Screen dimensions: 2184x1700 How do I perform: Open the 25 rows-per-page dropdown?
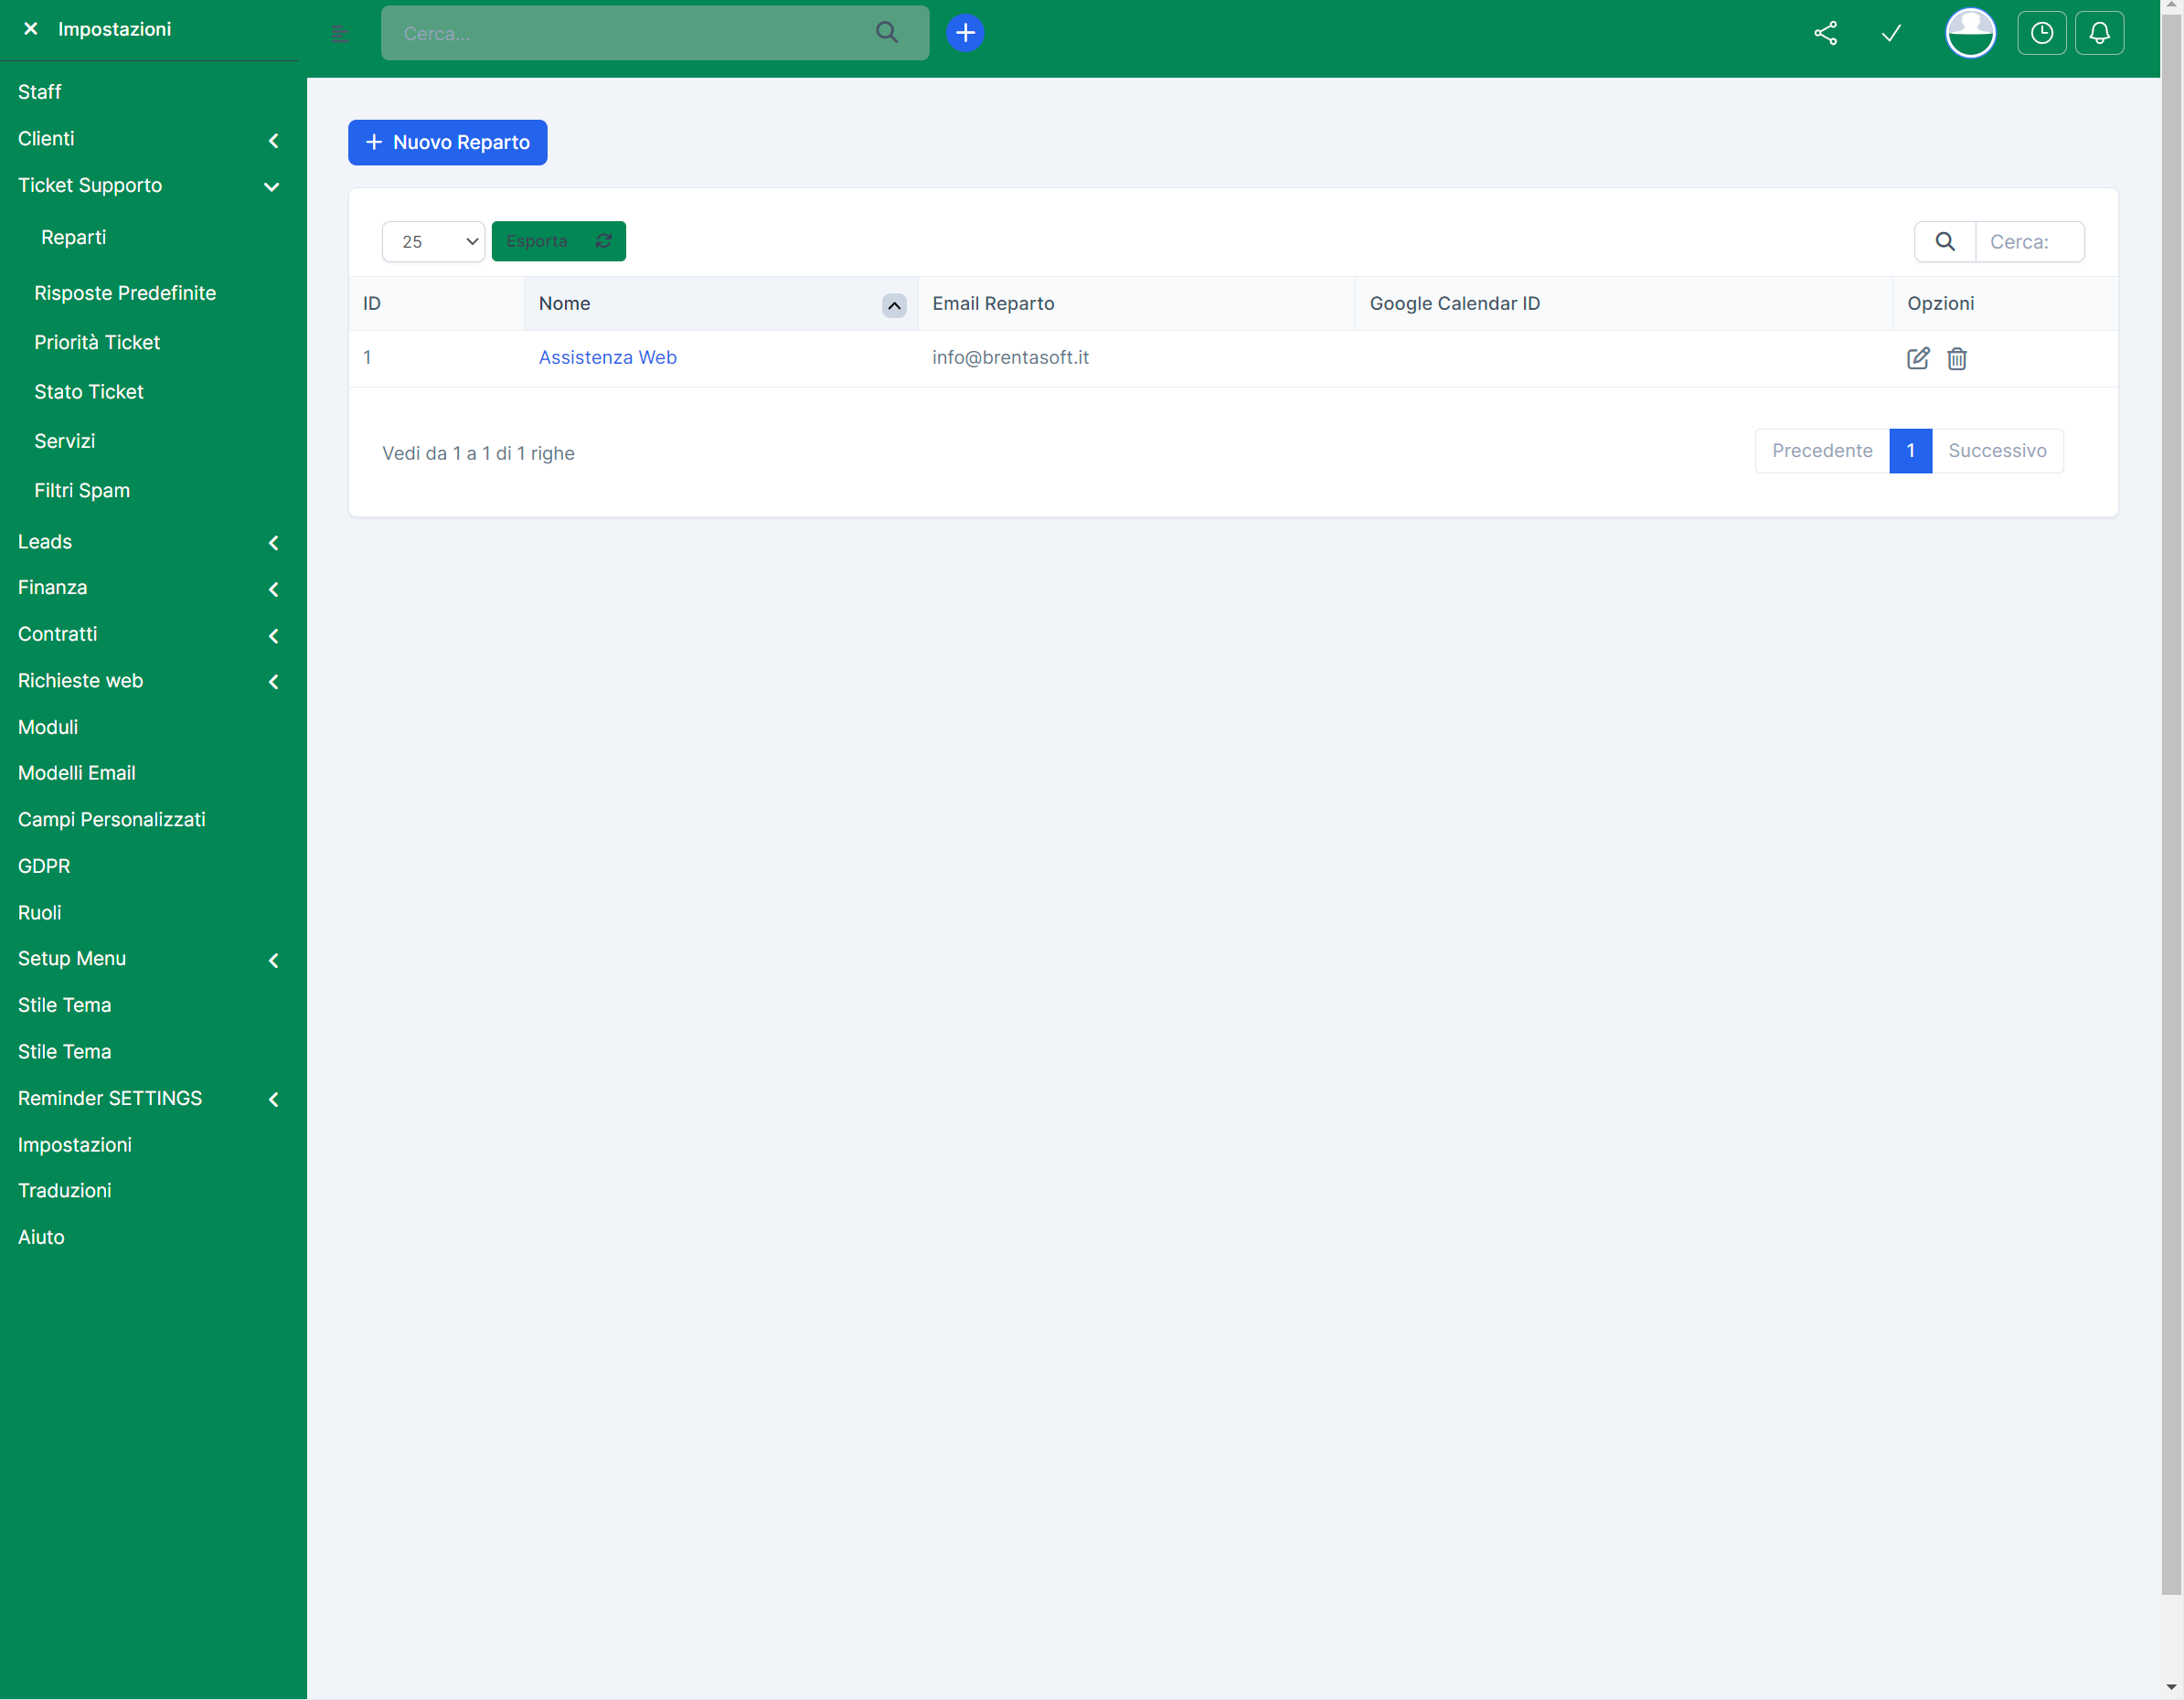433,241
